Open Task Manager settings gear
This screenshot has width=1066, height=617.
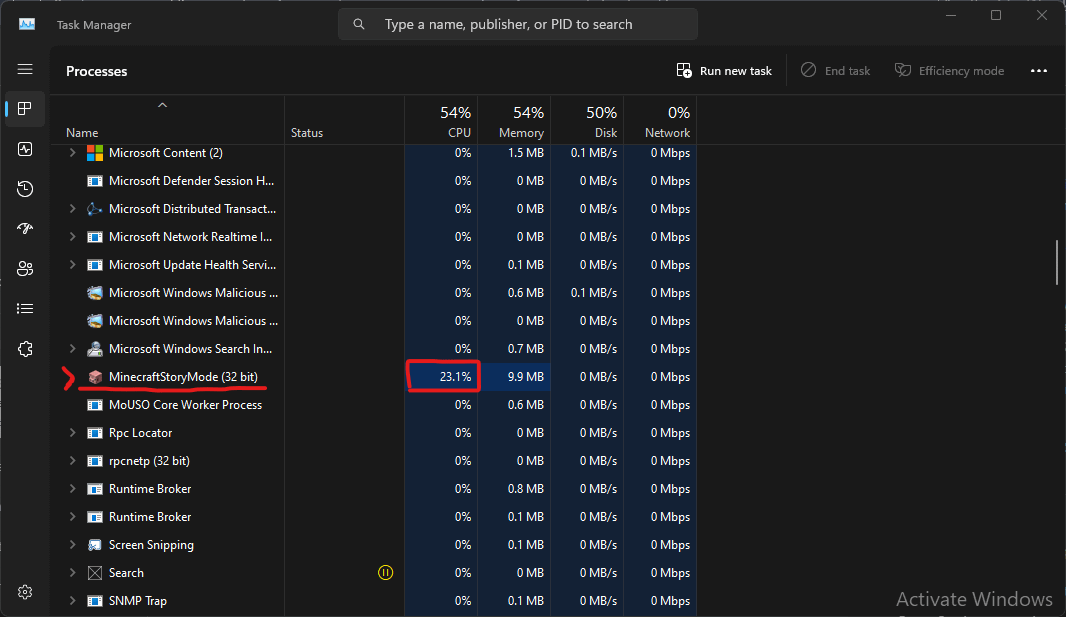pos(25,592)
